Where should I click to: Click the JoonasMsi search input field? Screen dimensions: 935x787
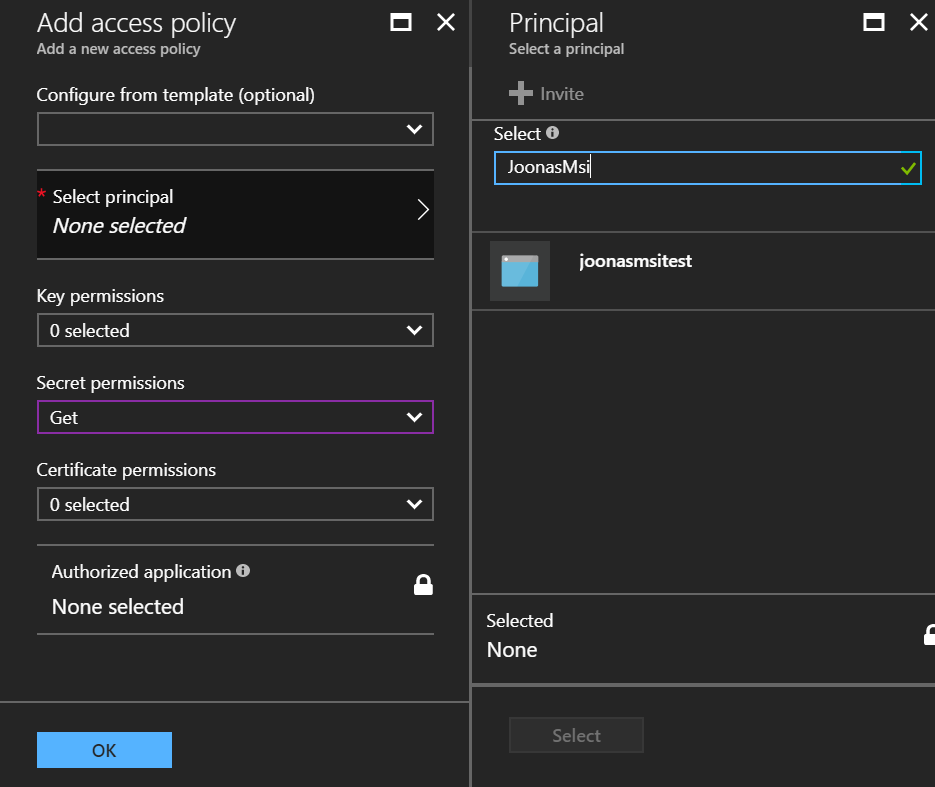[x=695, y=168]
